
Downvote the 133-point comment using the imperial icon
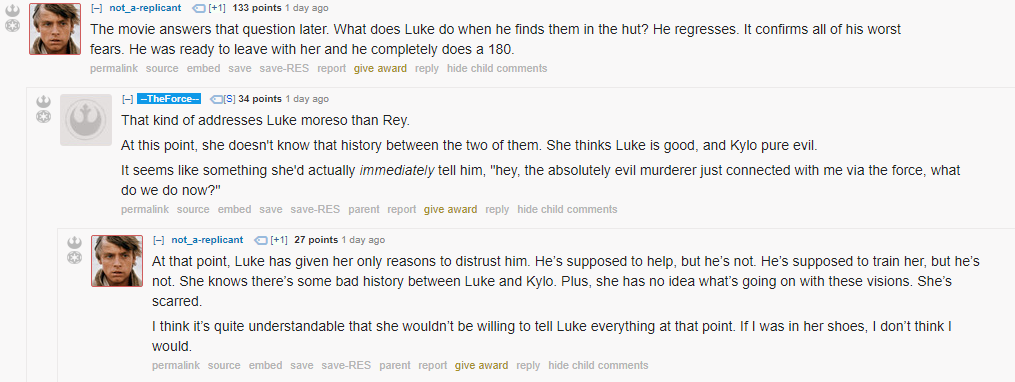[12, 26]
